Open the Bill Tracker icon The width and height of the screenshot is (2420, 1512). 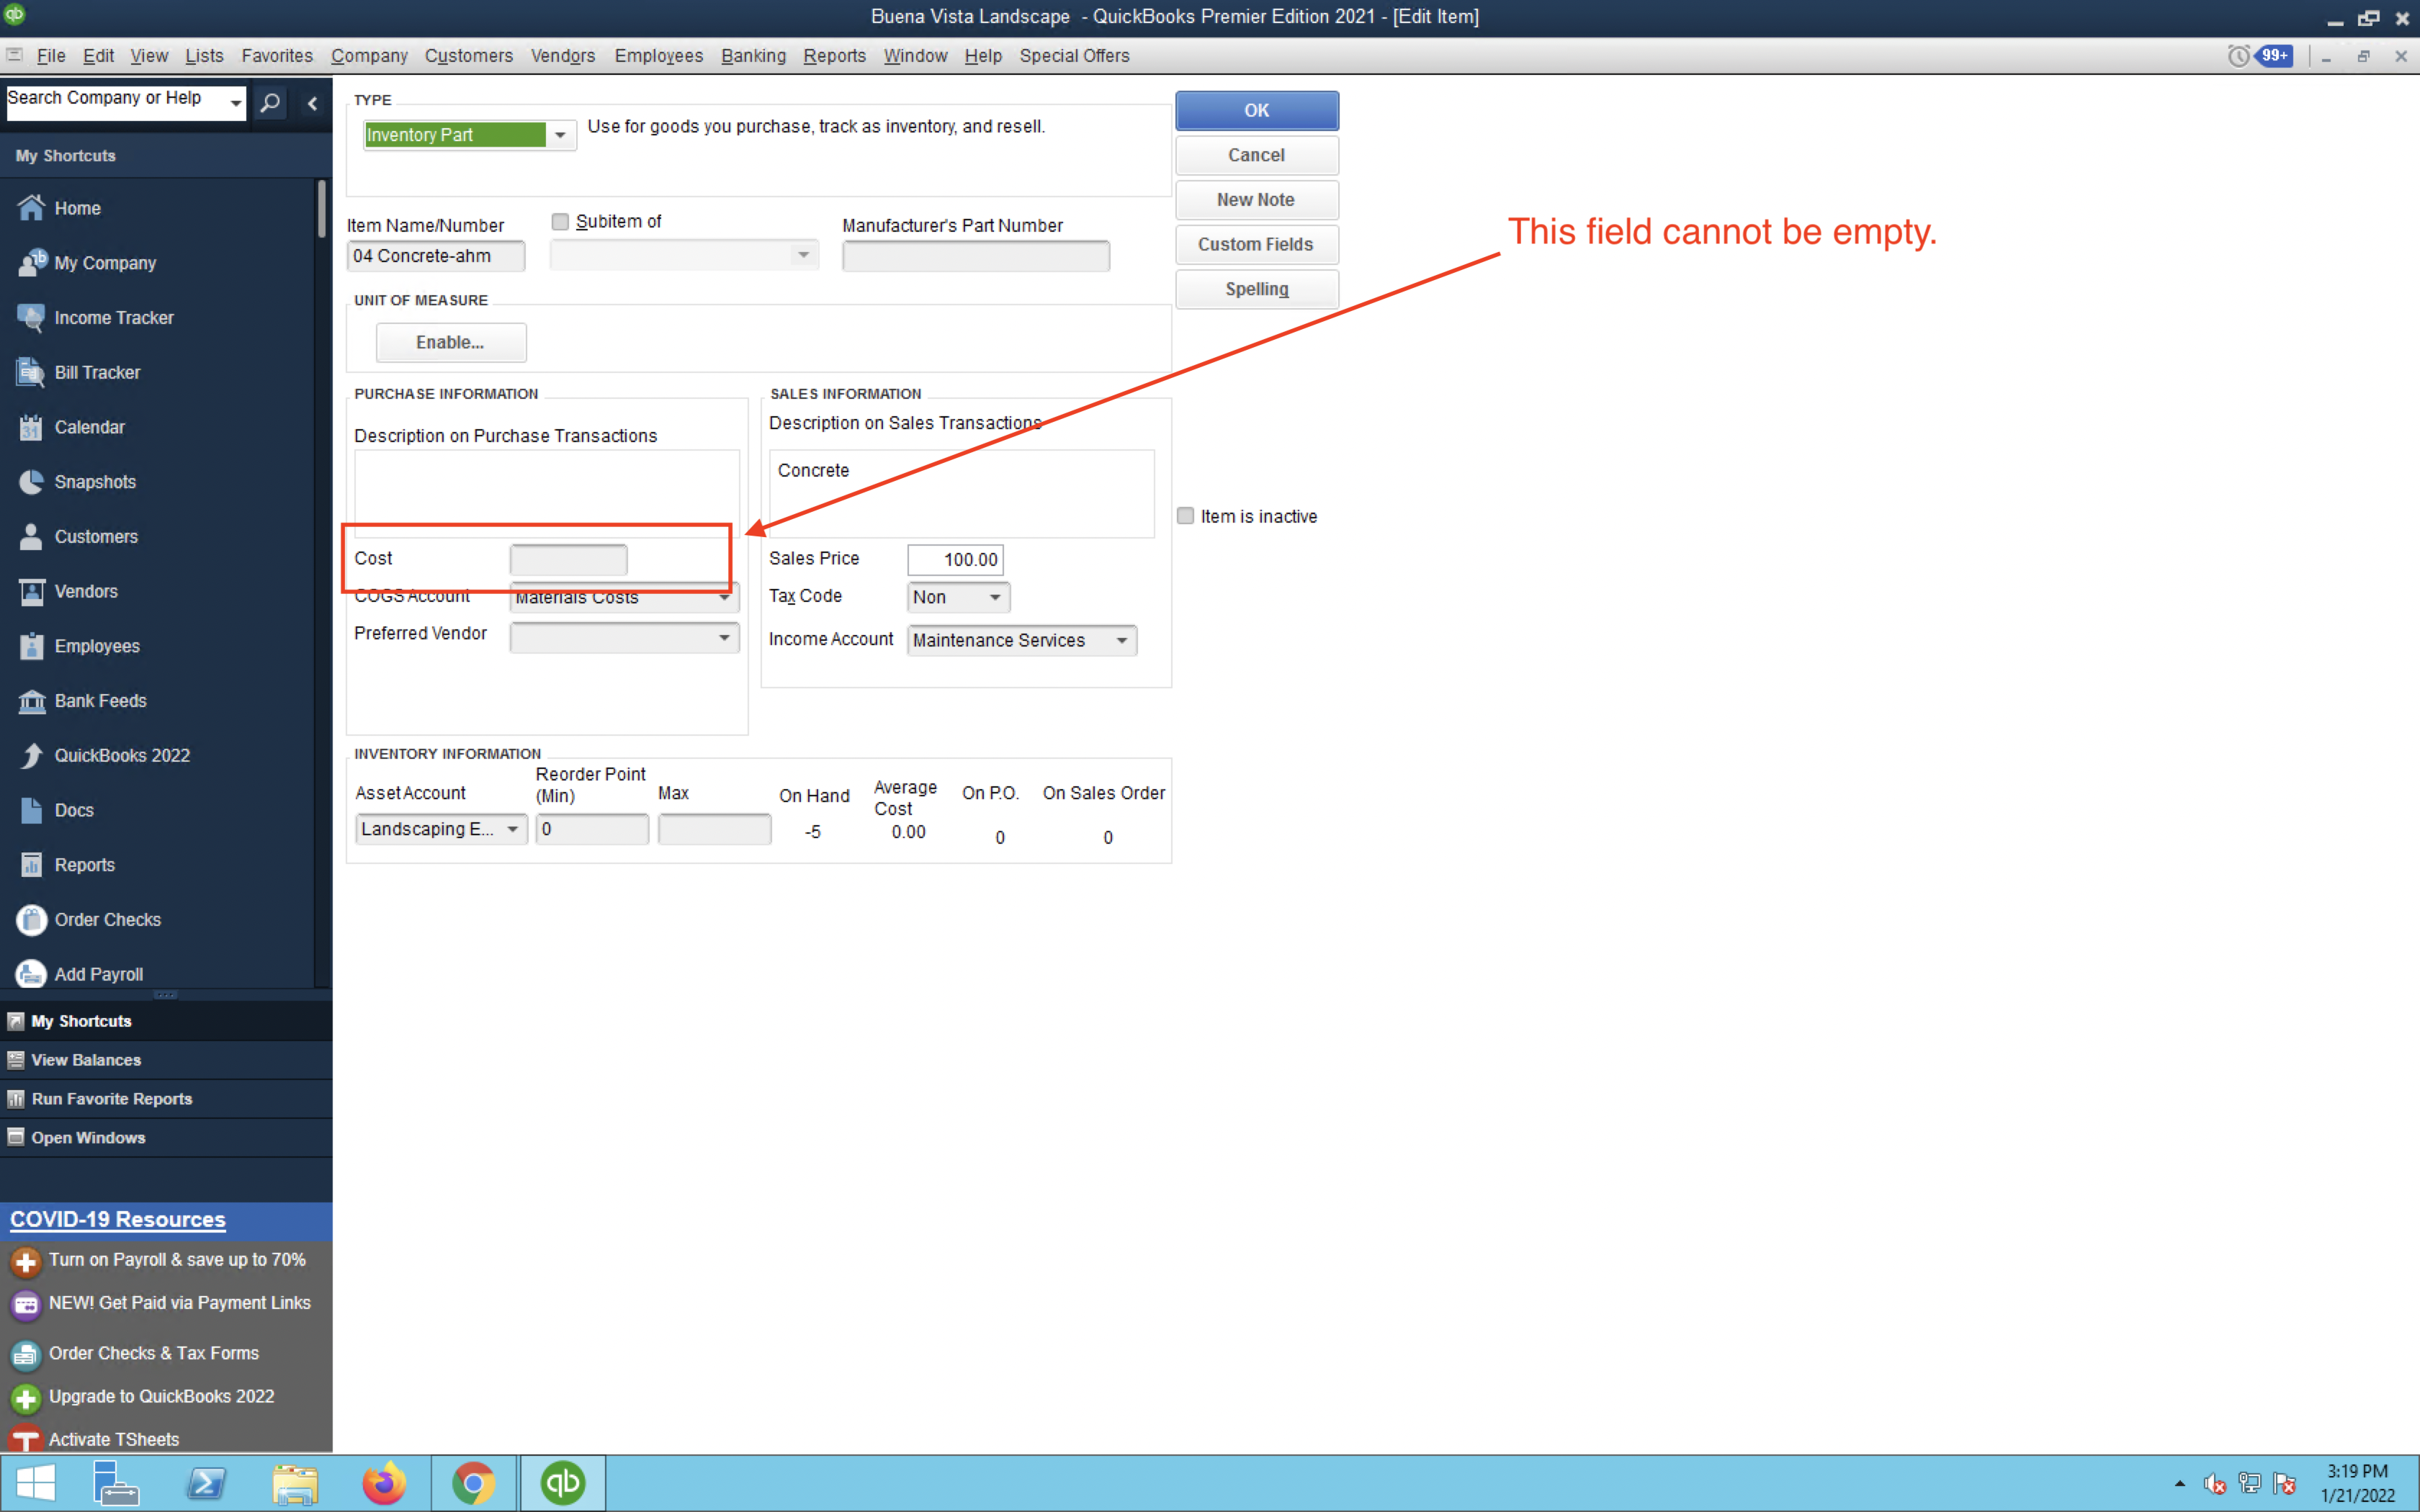[31, 372]
